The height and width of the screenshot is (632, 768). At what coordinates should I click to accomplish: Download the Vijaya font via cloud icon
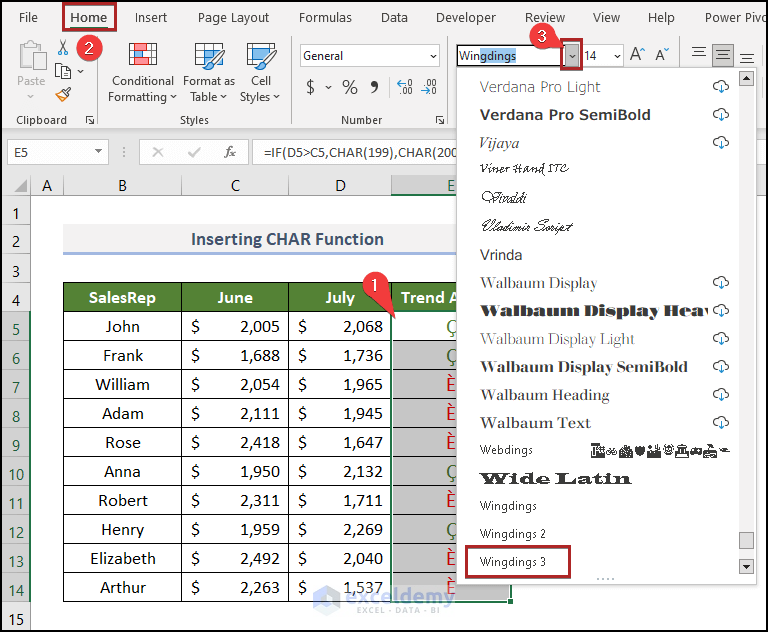click(x=720, y=143)
